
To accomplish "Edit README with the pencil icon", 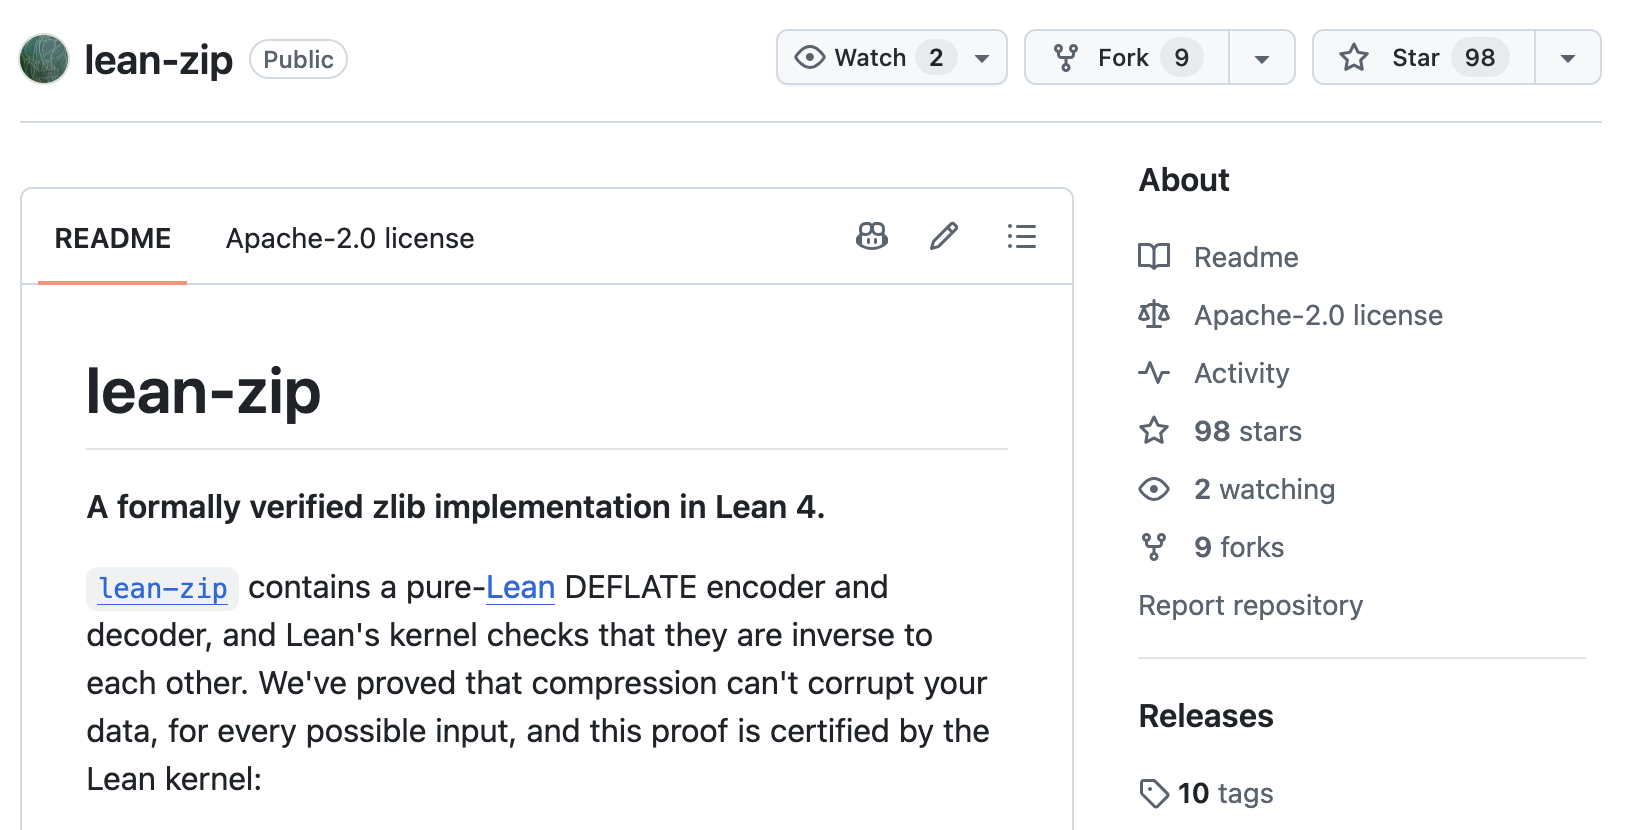I will click(944, 236).
